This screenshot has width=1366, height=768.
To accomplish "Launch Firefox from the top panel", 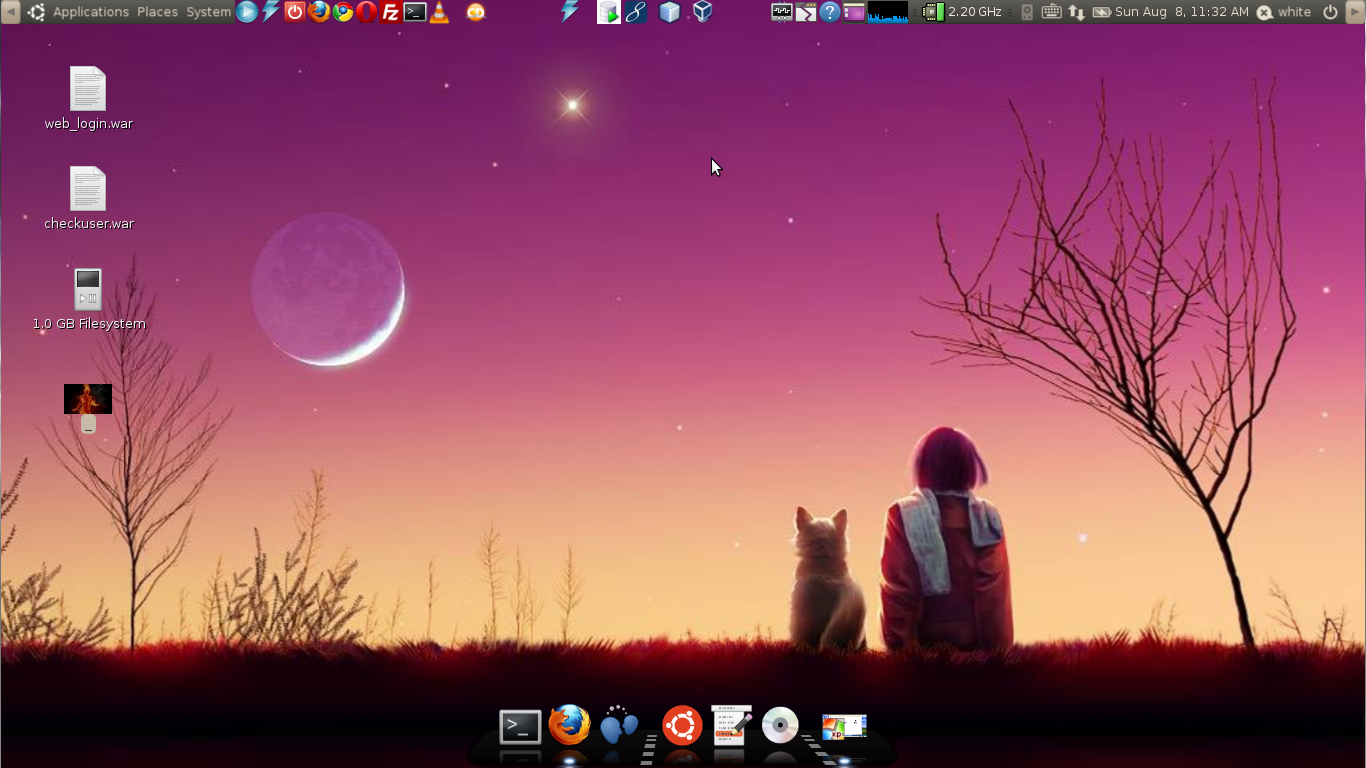I will pos(319,12).
